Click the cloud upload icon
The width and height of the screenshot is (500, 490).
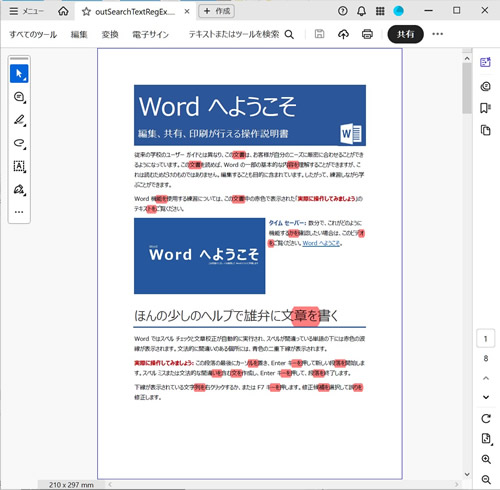343,34
